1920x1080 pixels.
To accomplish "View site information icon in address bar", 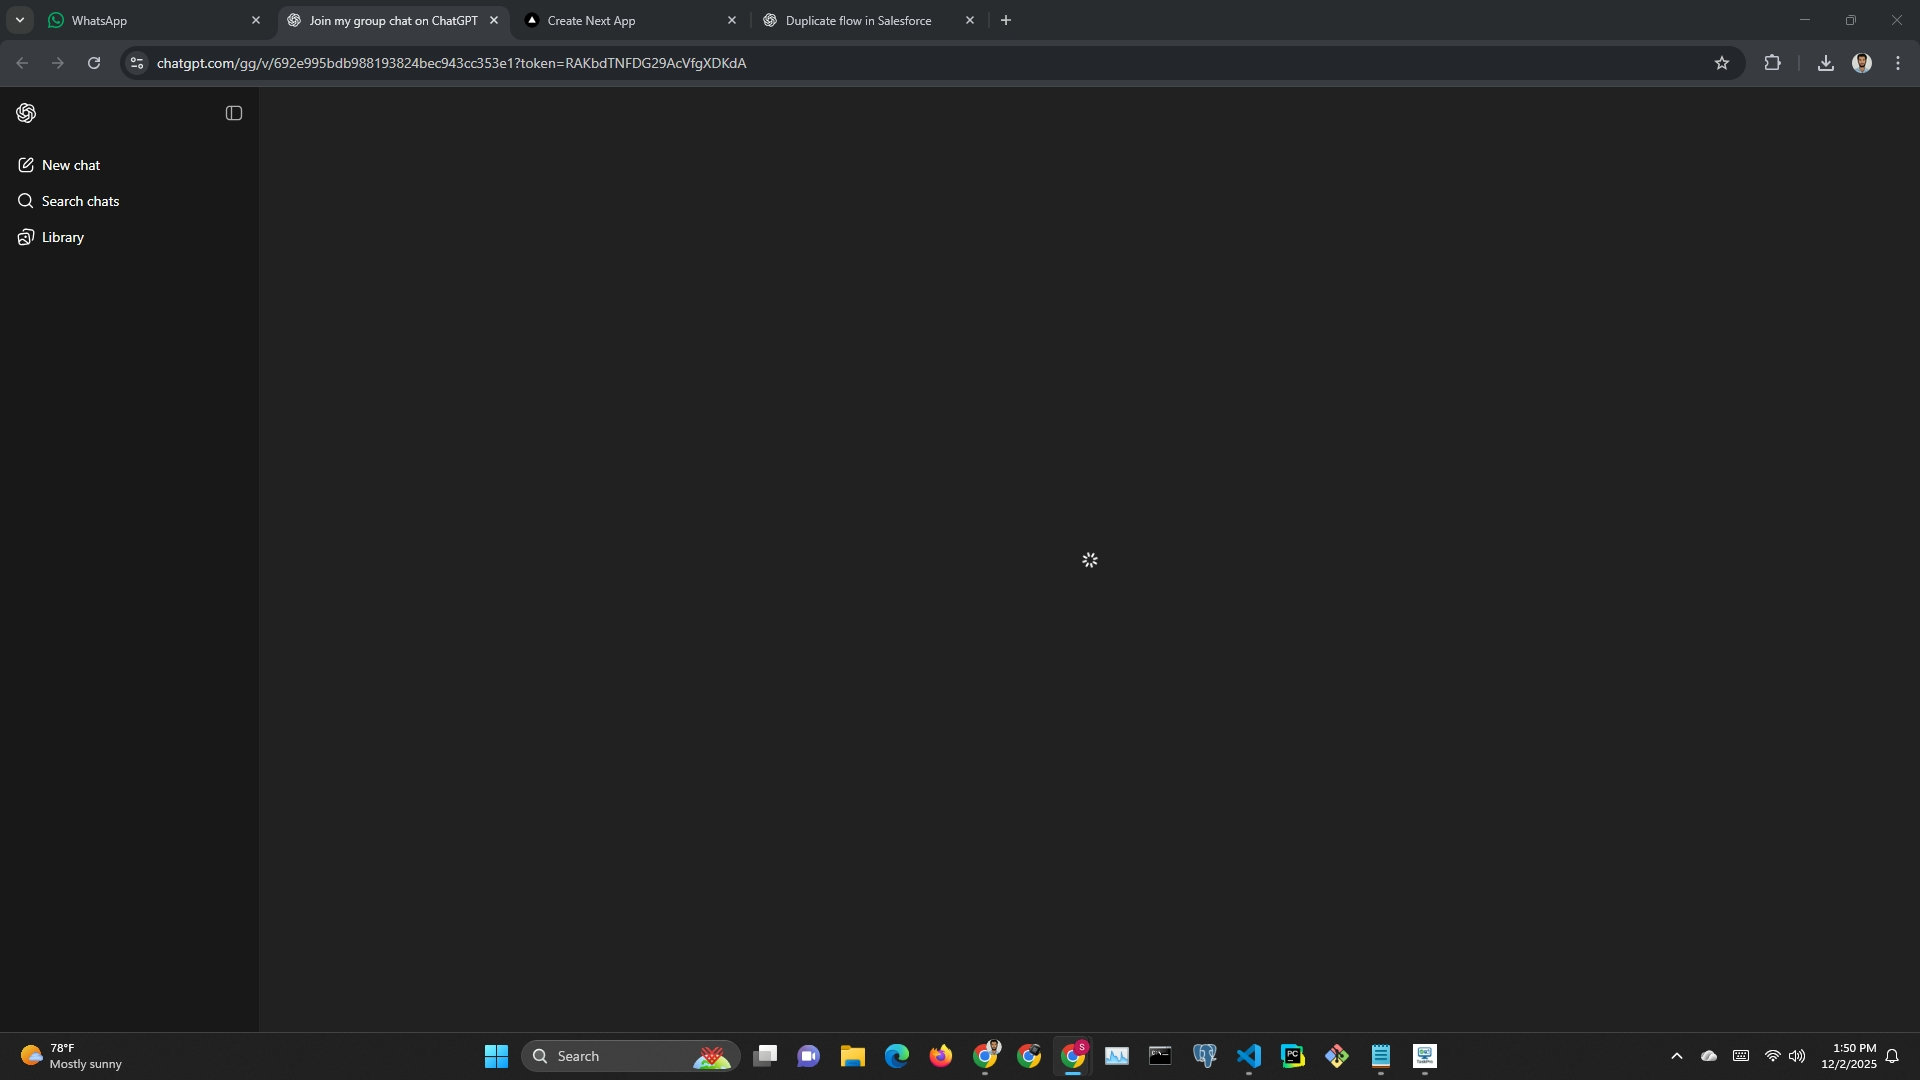I will 137,63.
